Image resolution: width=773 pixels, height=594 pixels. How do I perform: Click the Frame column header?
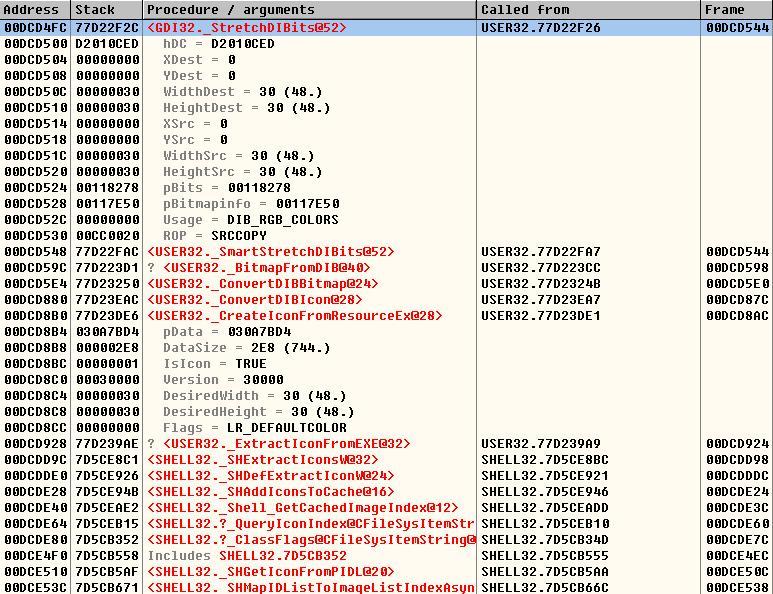pos(737,9)
